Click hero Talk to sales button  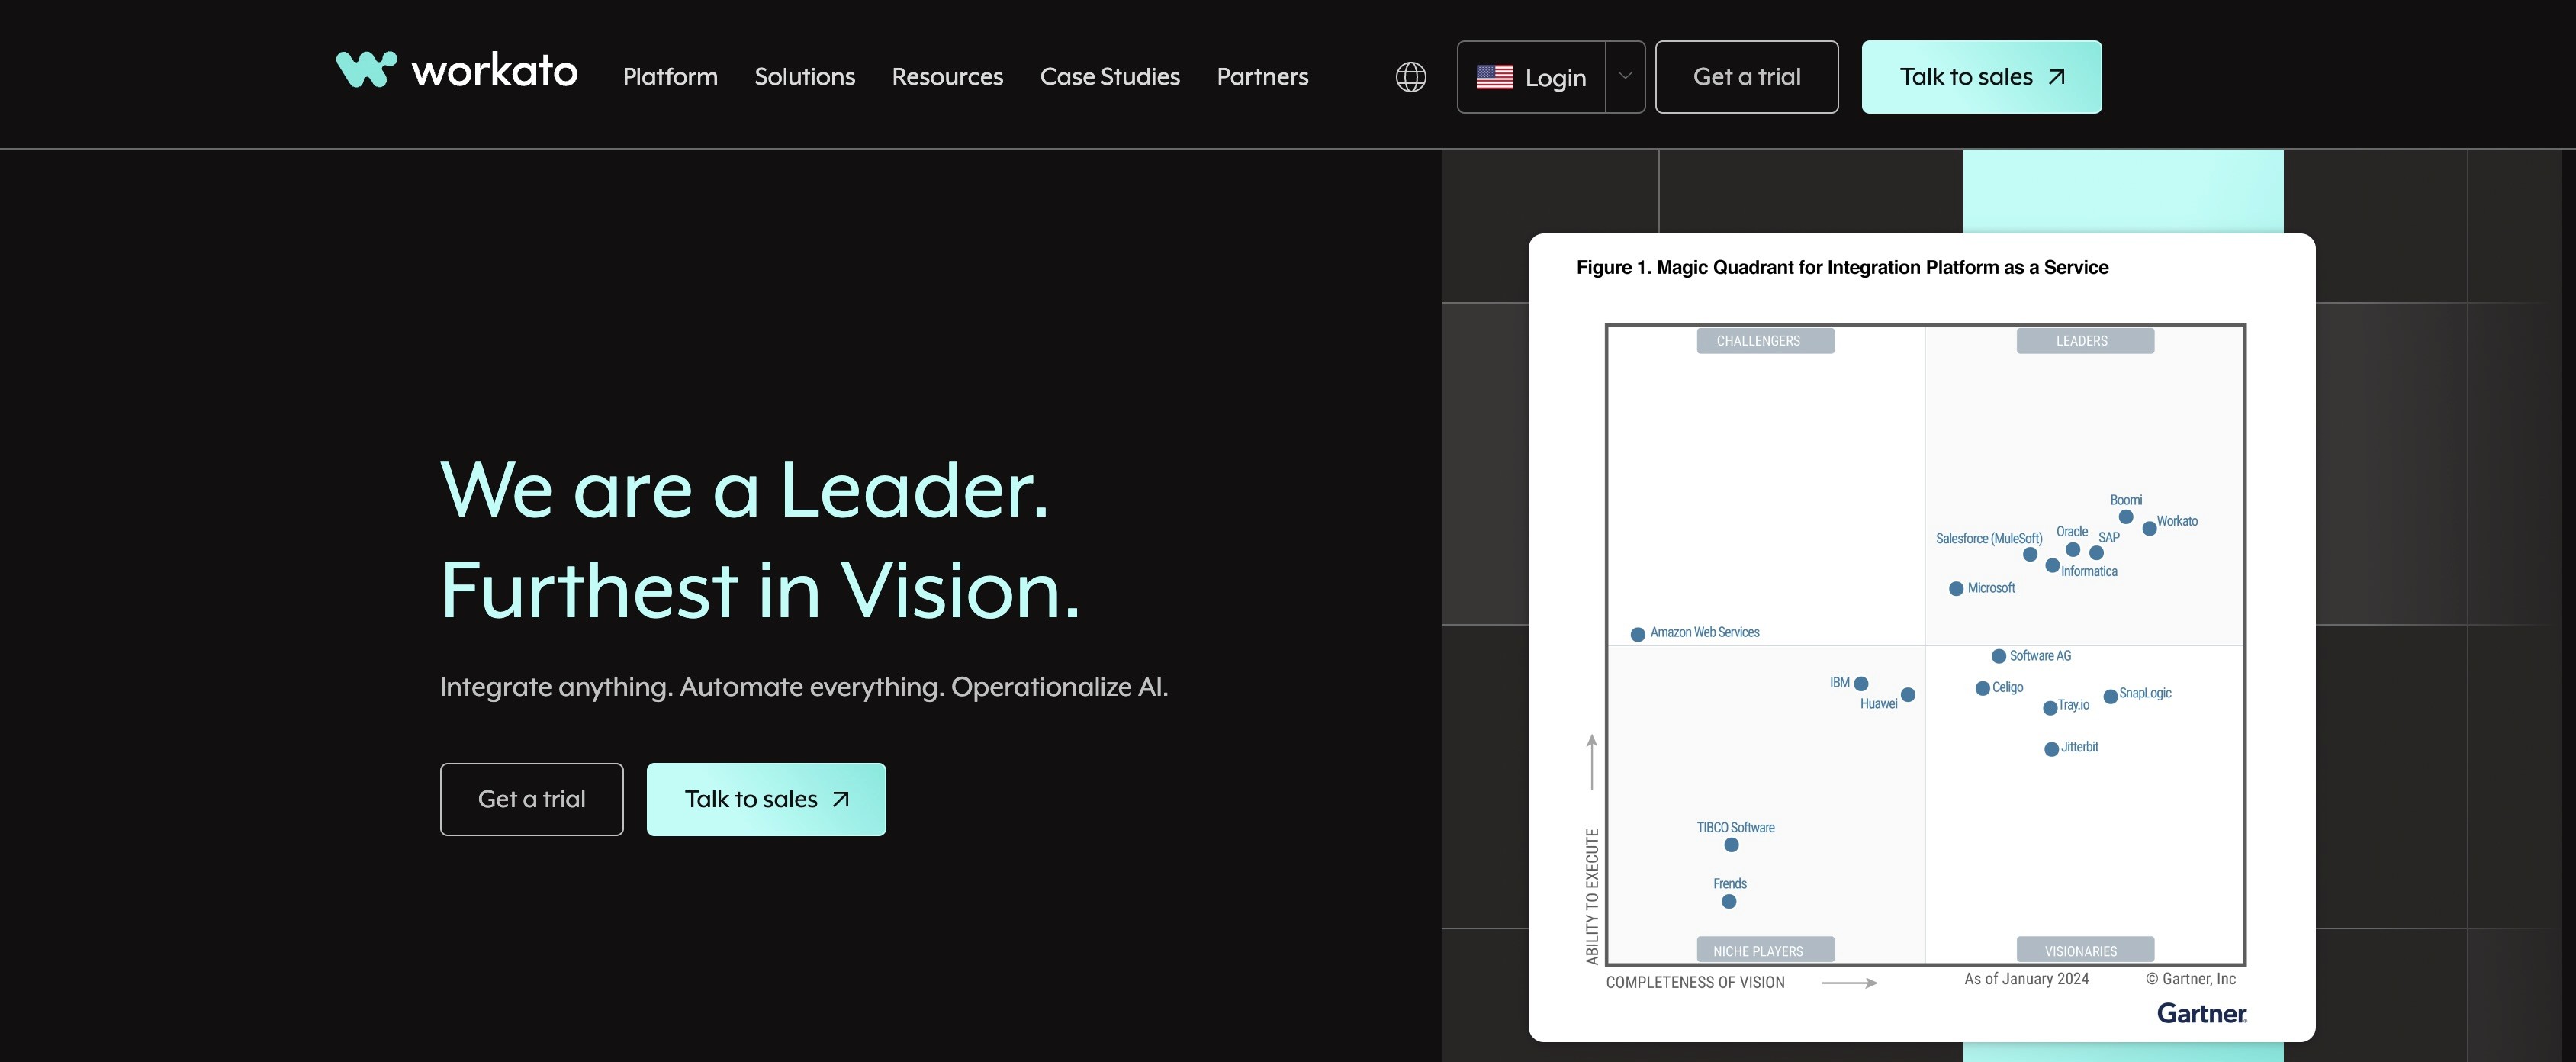751,799
